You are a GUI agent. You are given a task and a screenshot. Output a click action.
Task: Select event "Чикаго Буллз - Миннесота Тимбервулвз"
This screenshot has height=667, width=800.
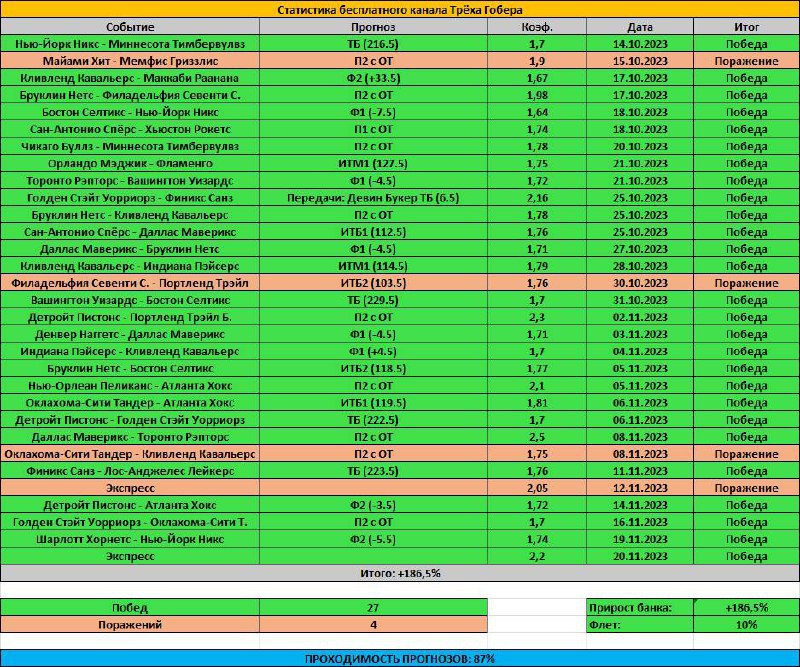pyautogui.click(x=130, y=146)
